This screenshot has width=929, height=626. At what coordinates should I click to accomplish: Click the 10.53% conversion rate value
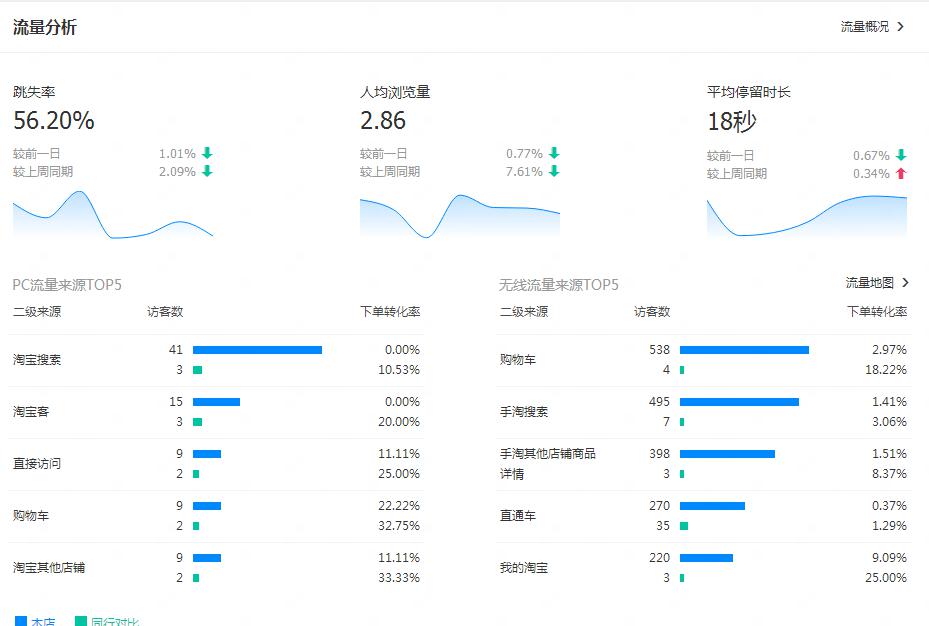coord(399,370)
